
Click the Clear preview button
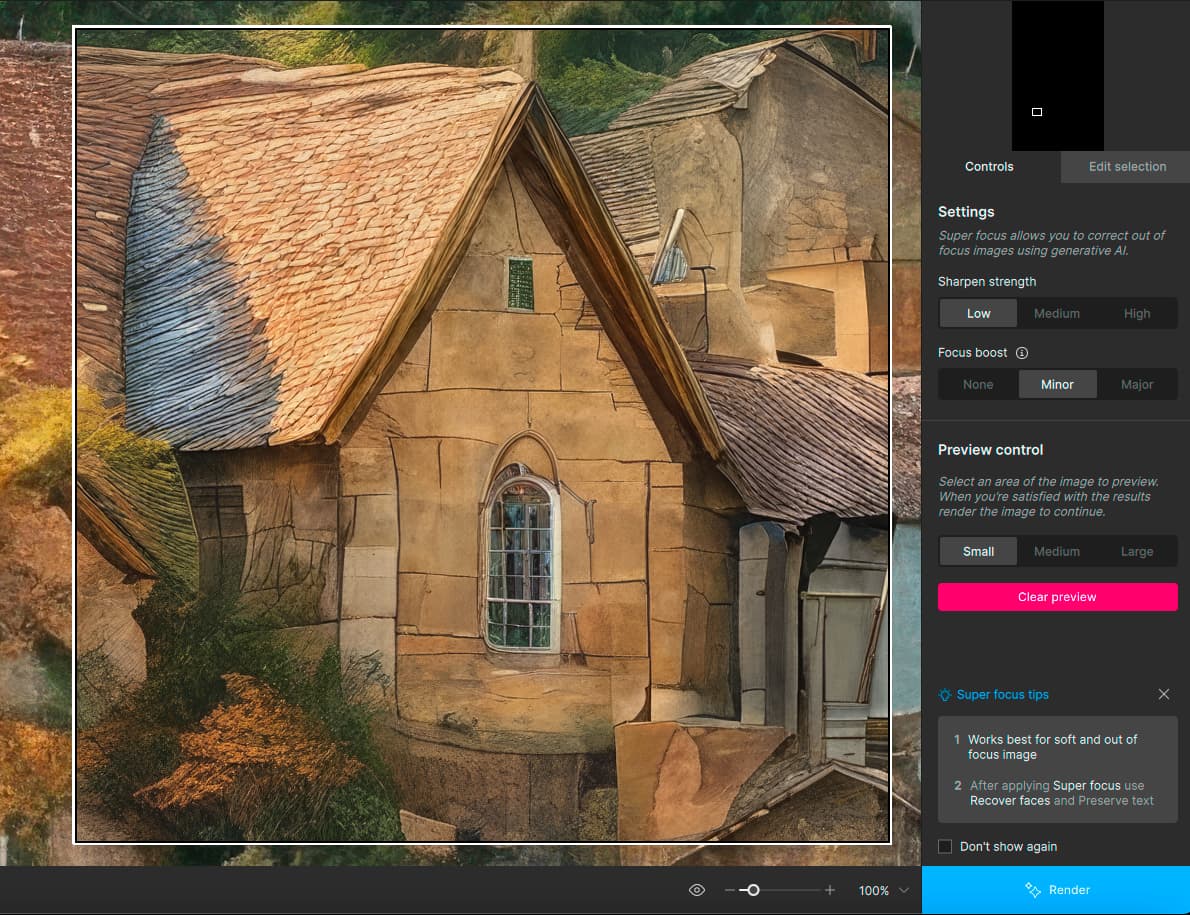(x=1057, y=597)
